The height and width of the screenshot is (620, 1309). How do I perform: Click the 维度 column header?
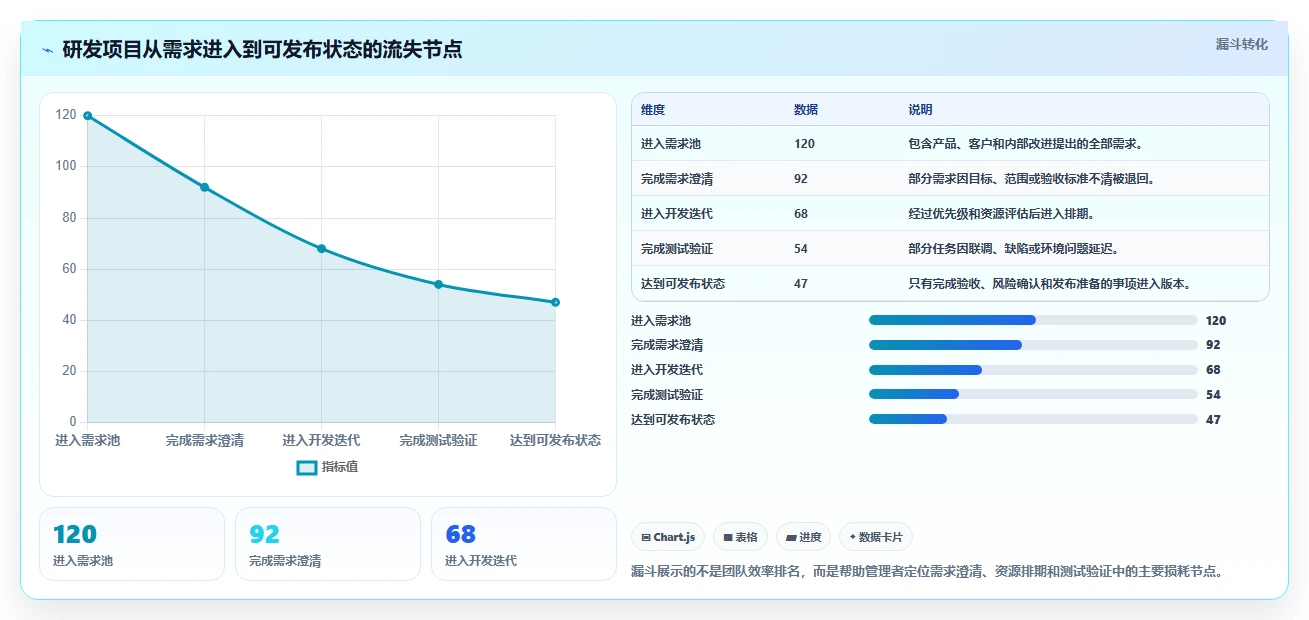[653, 110]
